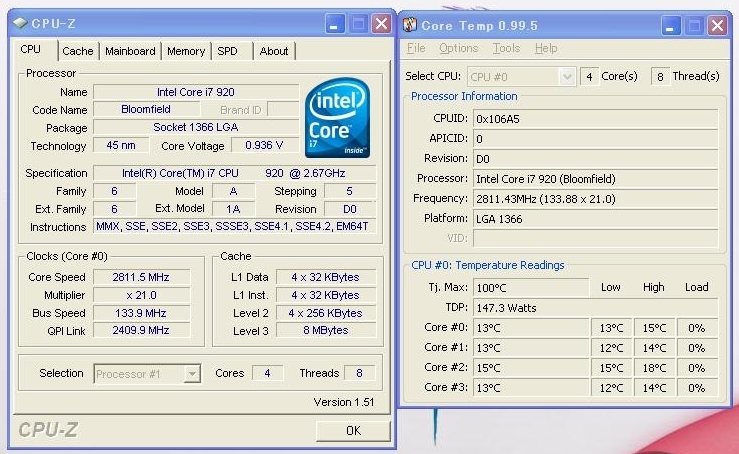Image resolution: width=739 pixels, height=454 pixels.
Task: Click the Ext. Model value '1A'
Action: [233, 209]
